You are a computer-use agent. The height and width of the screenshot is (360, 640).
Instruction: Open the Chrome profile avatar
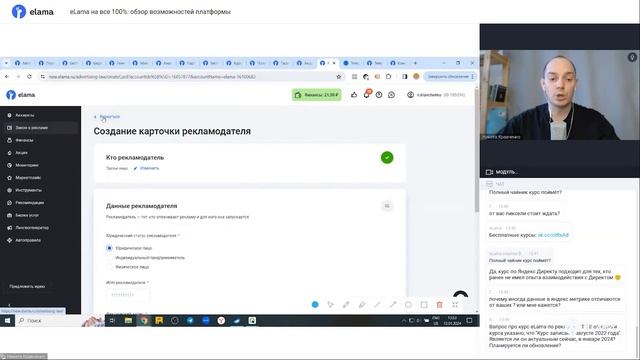[x=416, y=76]
